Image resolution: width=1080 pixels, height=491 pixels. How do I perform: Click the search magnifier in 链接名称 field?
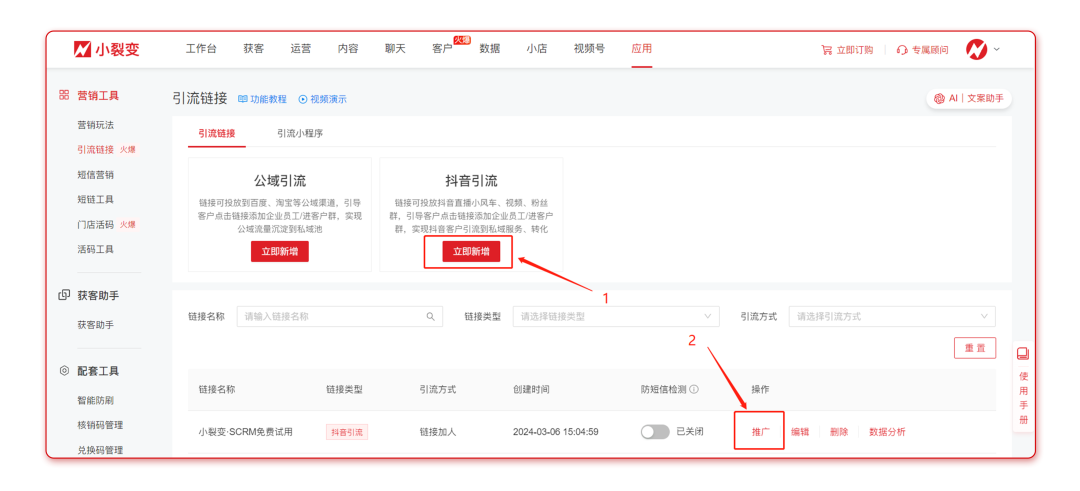(431, 316)
